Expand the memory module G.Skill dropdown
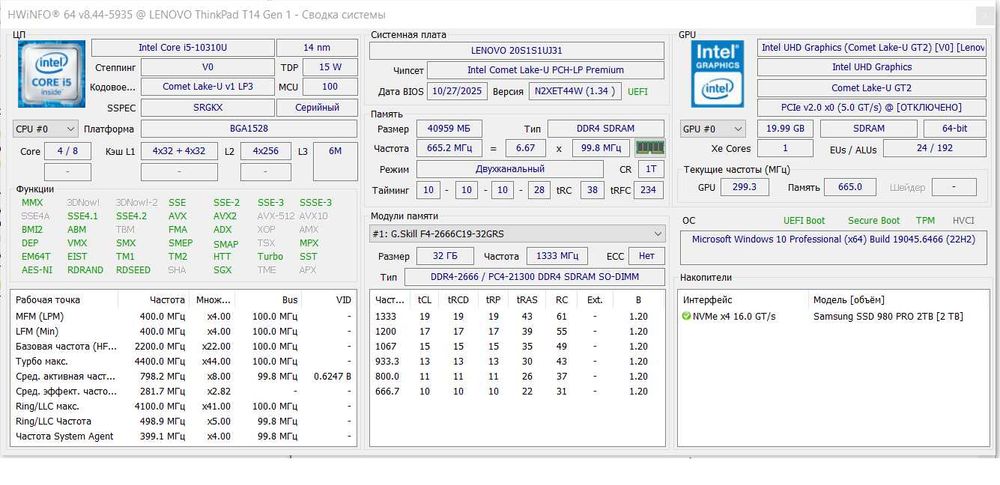 click(x=517, y=234)
